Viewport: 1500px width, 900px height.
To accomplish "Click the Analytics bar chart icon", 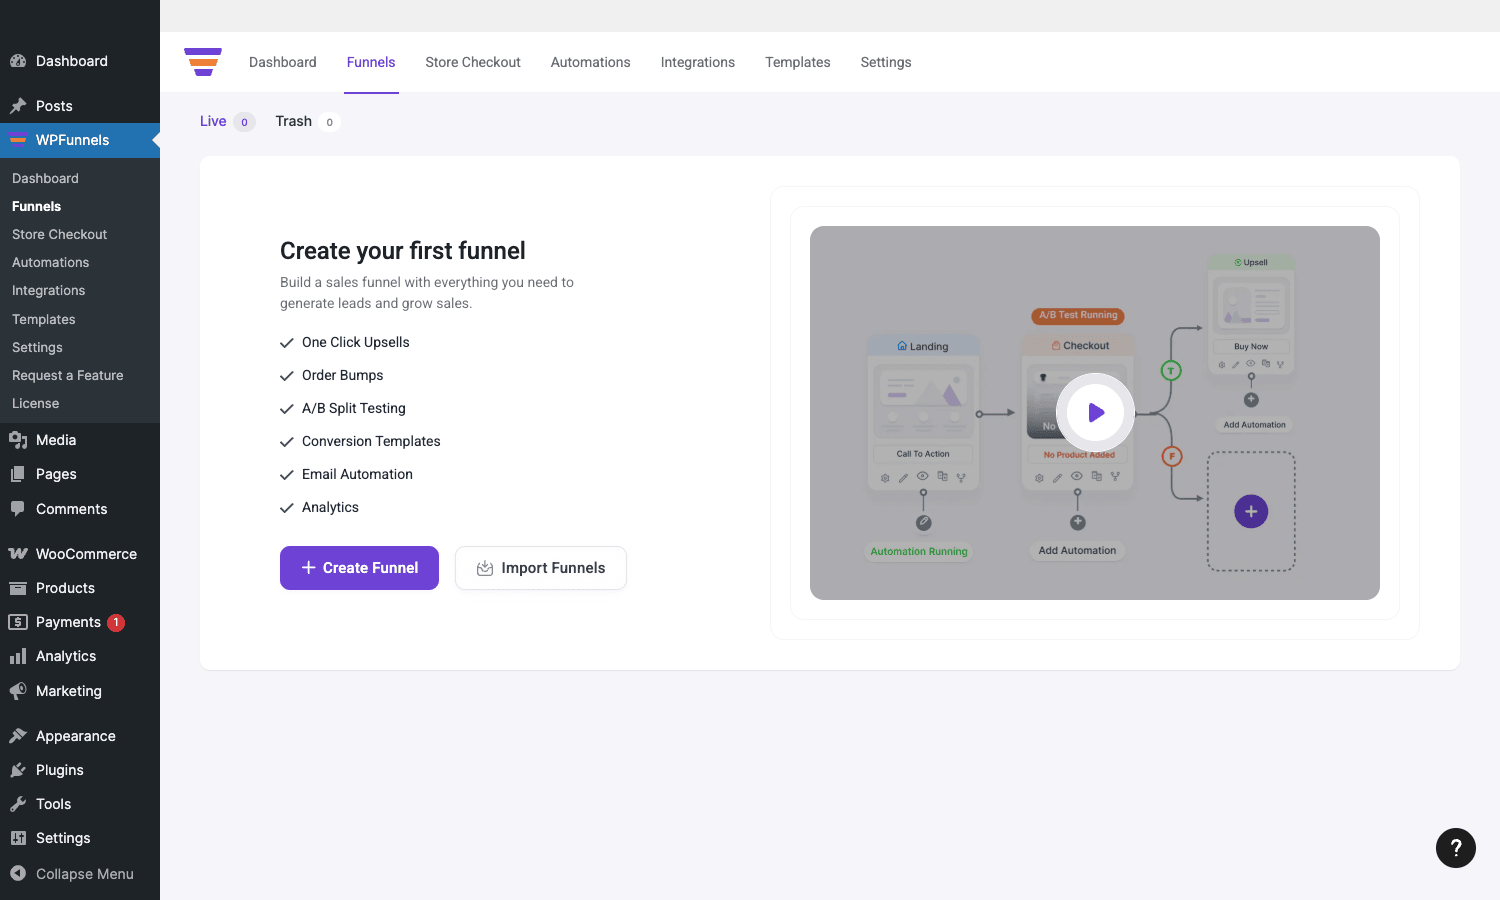I will (18, 656).
